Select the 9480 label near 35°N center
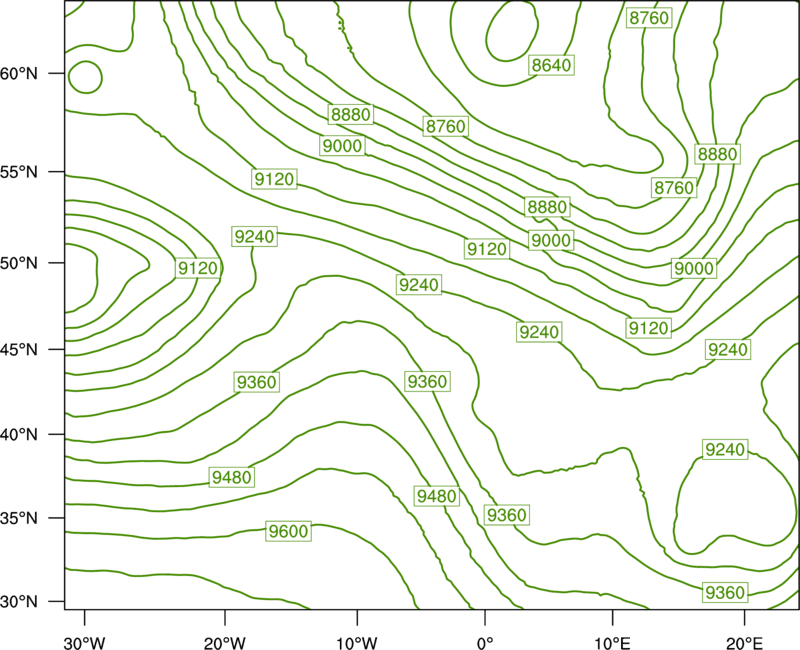The height and width of the screenshot is (650, 800). click(x=437, y=496)
